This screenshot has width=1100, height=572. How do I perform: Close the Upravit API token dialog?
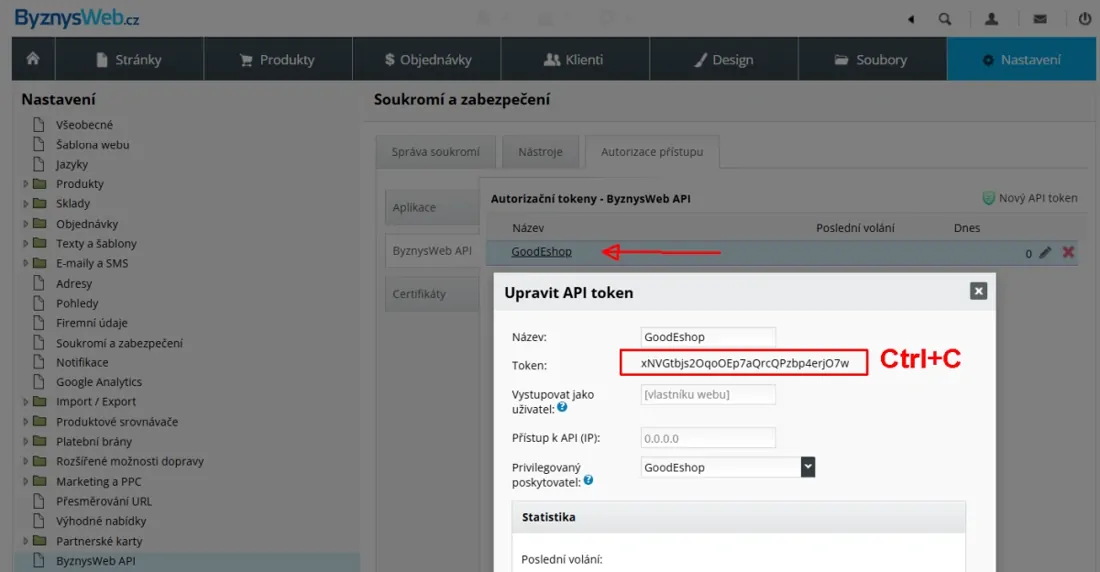coord(978,291)
